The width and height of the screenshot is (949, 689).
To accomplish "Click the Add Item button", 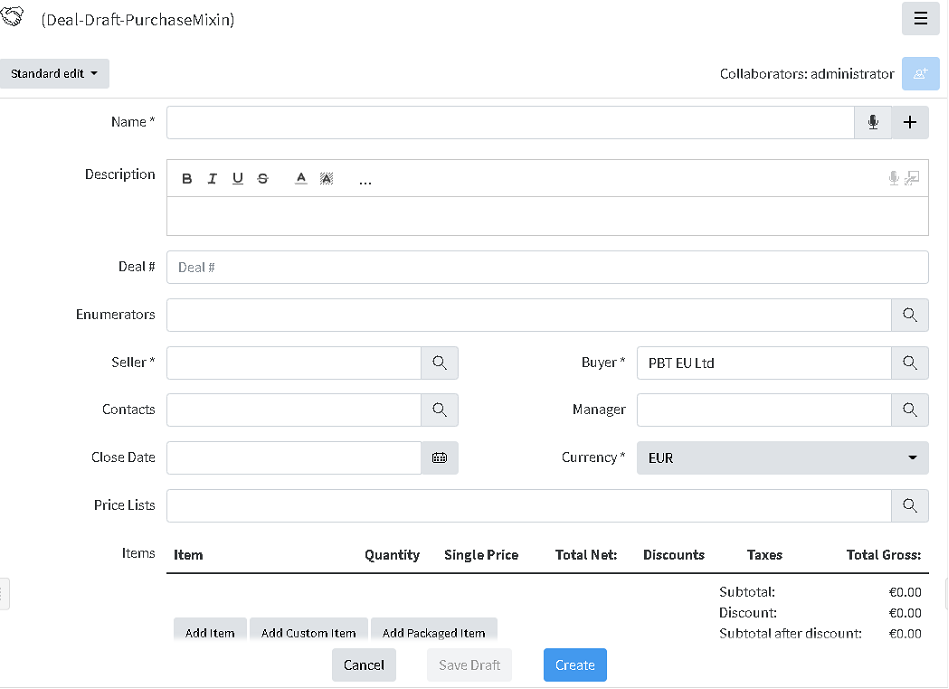I will tap(210, 632).
